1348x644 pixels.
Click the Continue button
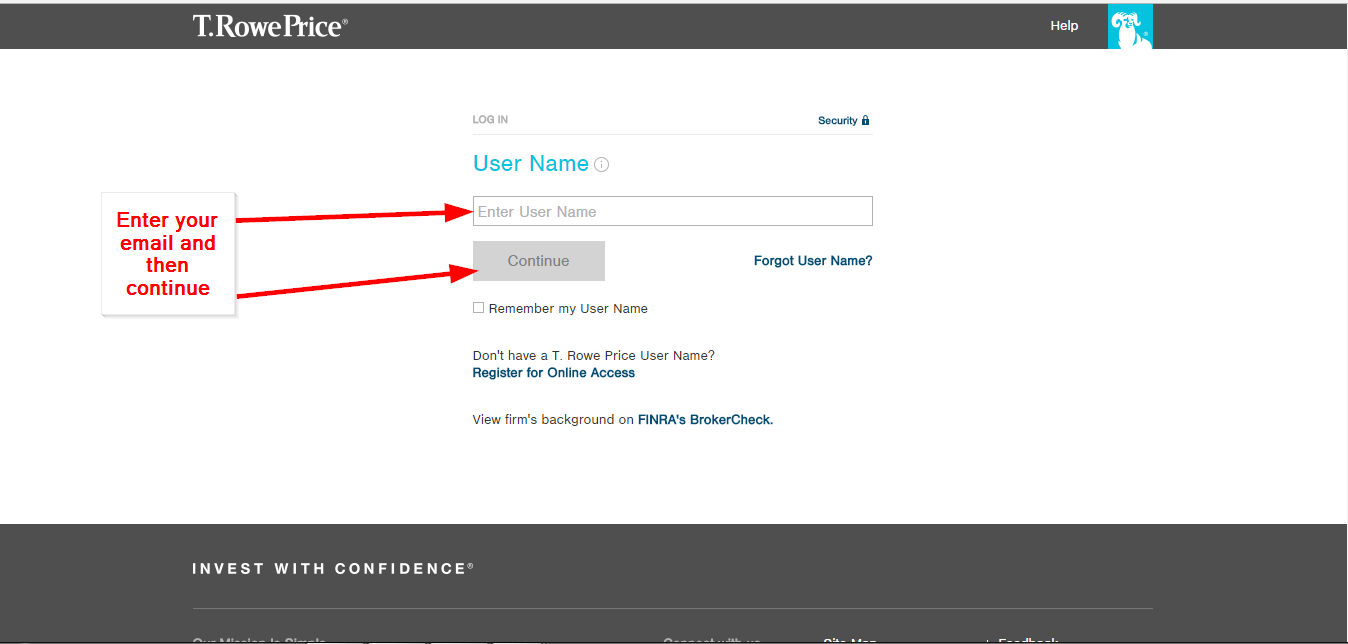(539, 261)
